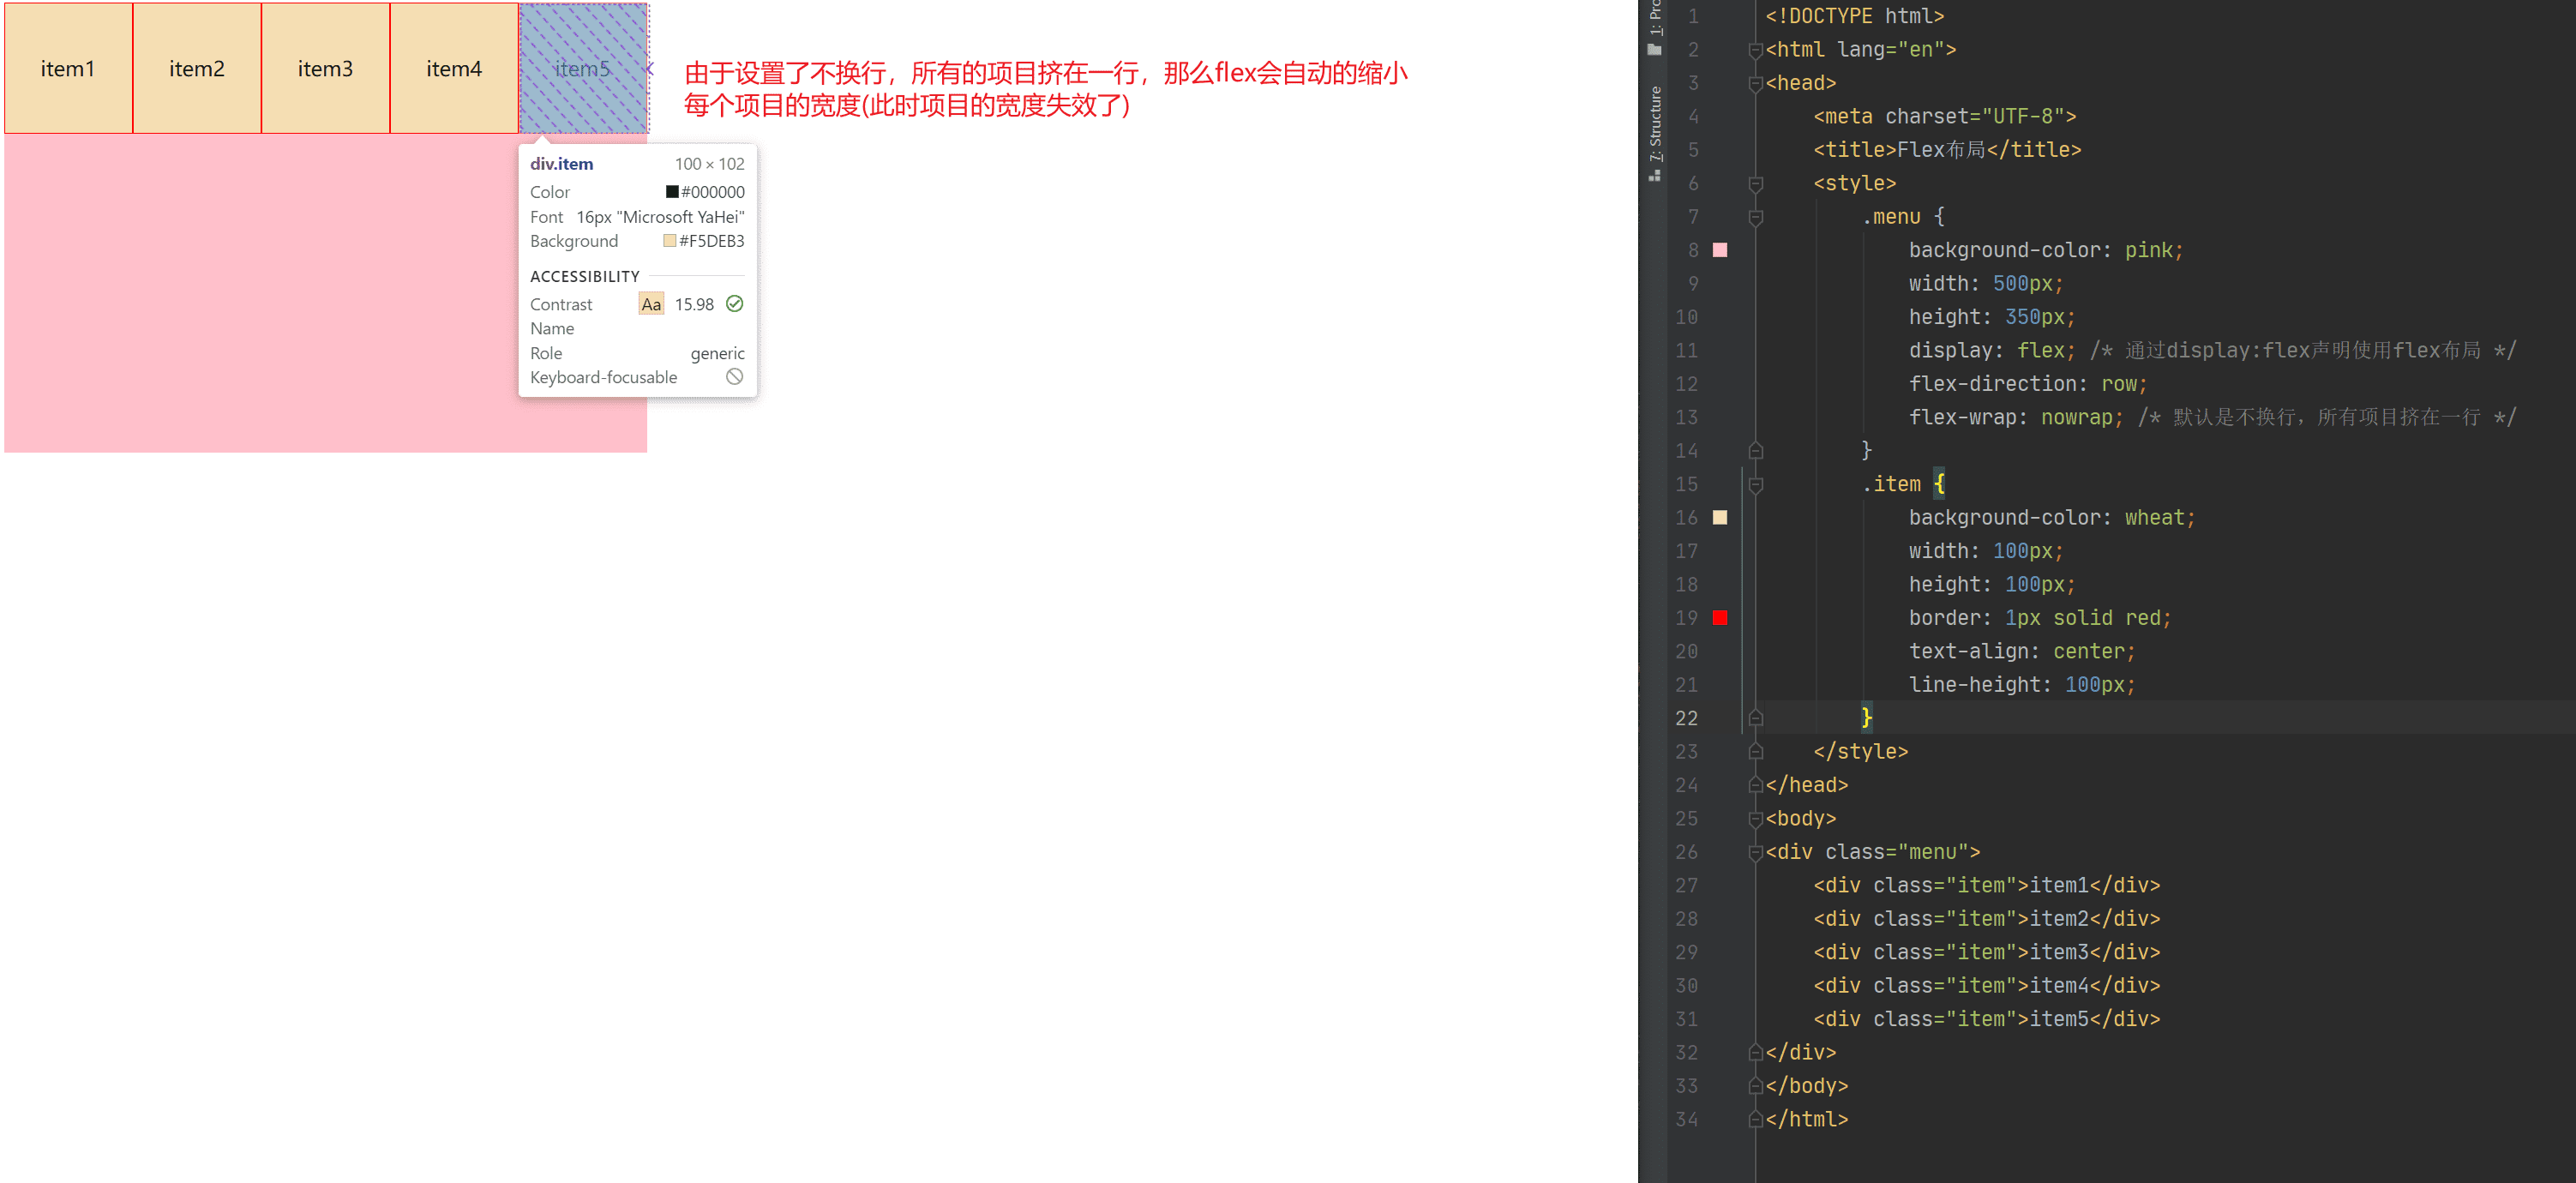Click the item1 box in the browser preview

[68, 68]
